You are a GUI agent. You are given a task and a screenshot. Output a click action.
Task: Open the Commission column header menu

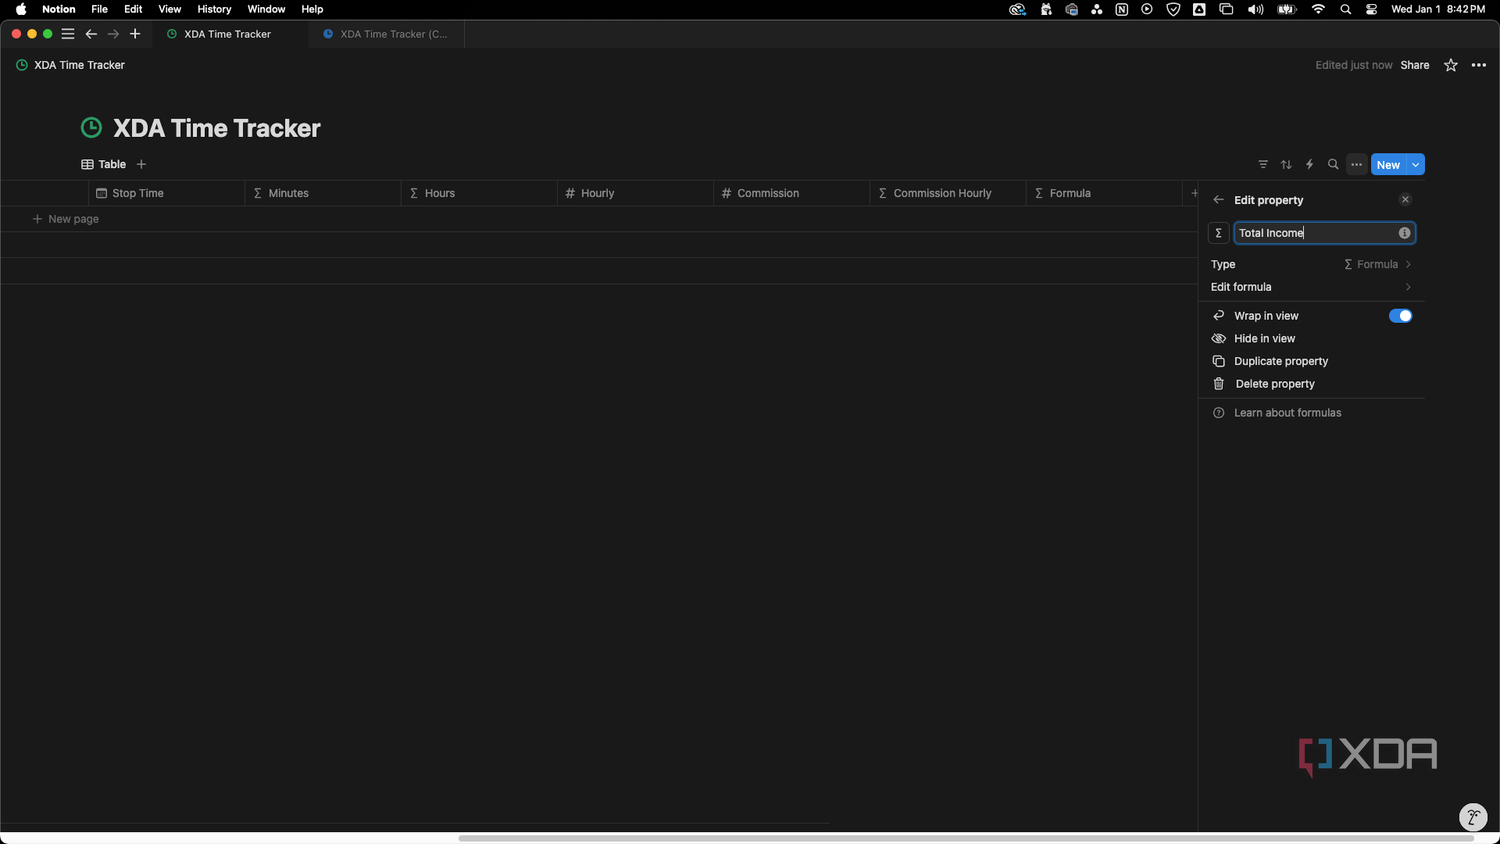pos(791,193)
